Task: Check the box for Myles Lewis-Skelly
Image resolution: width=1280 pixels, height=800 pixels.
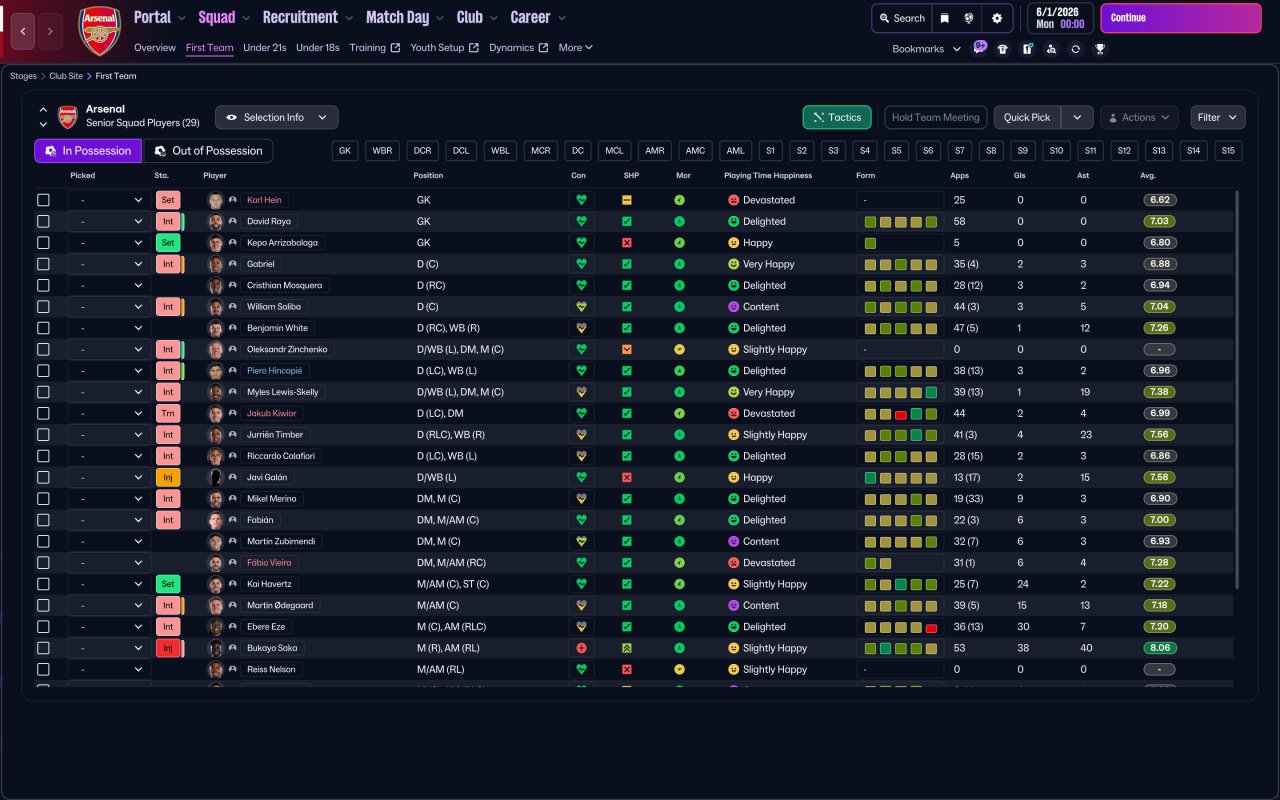Action: pyautogui.click(x=43, y=392)
